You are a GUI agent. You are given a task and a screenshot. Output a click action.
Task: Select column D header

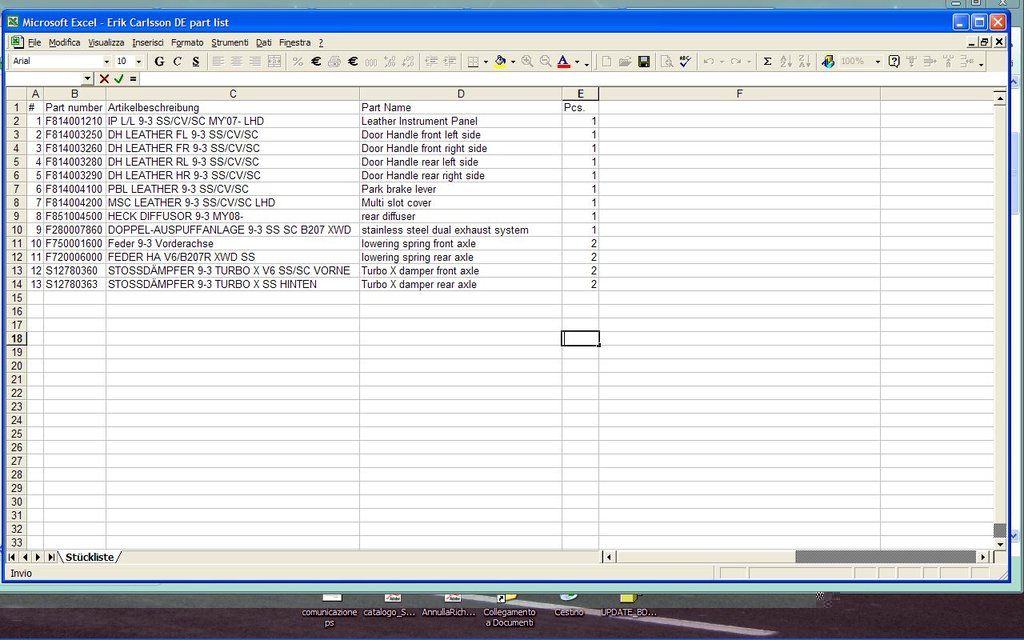[x=460, y=94]
